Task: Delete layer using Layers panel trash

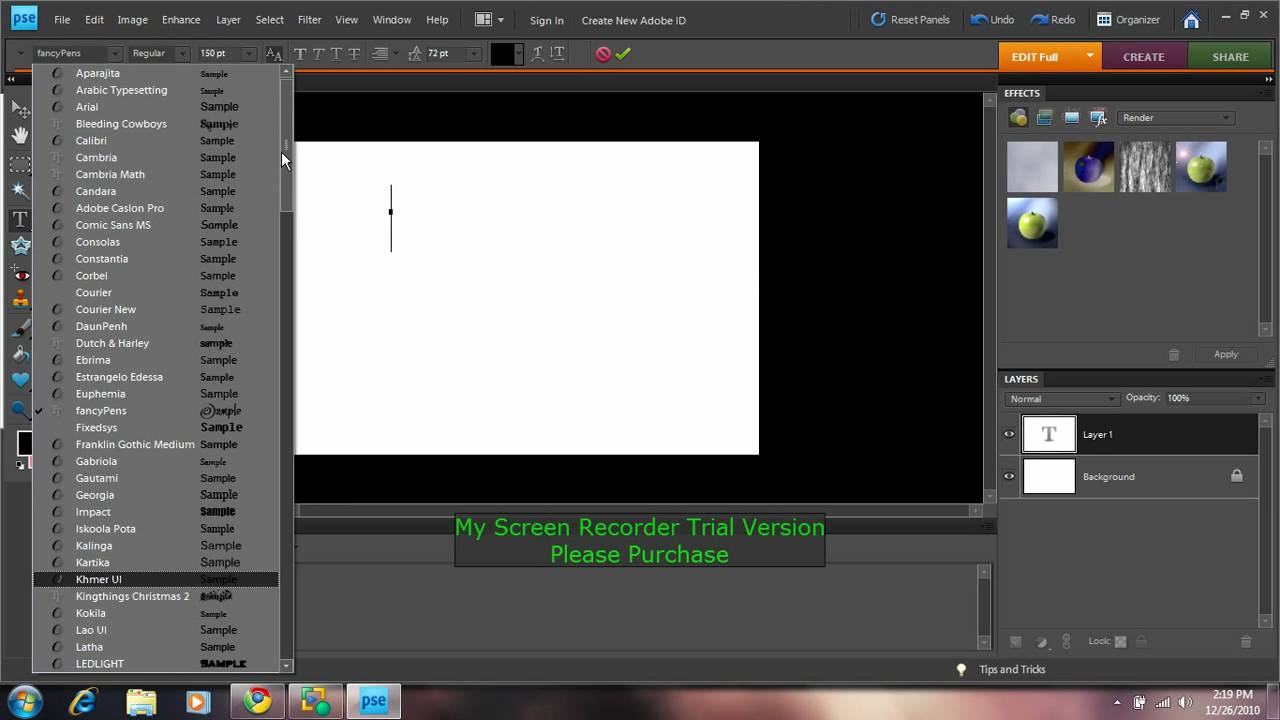Action: [1246, 642]
